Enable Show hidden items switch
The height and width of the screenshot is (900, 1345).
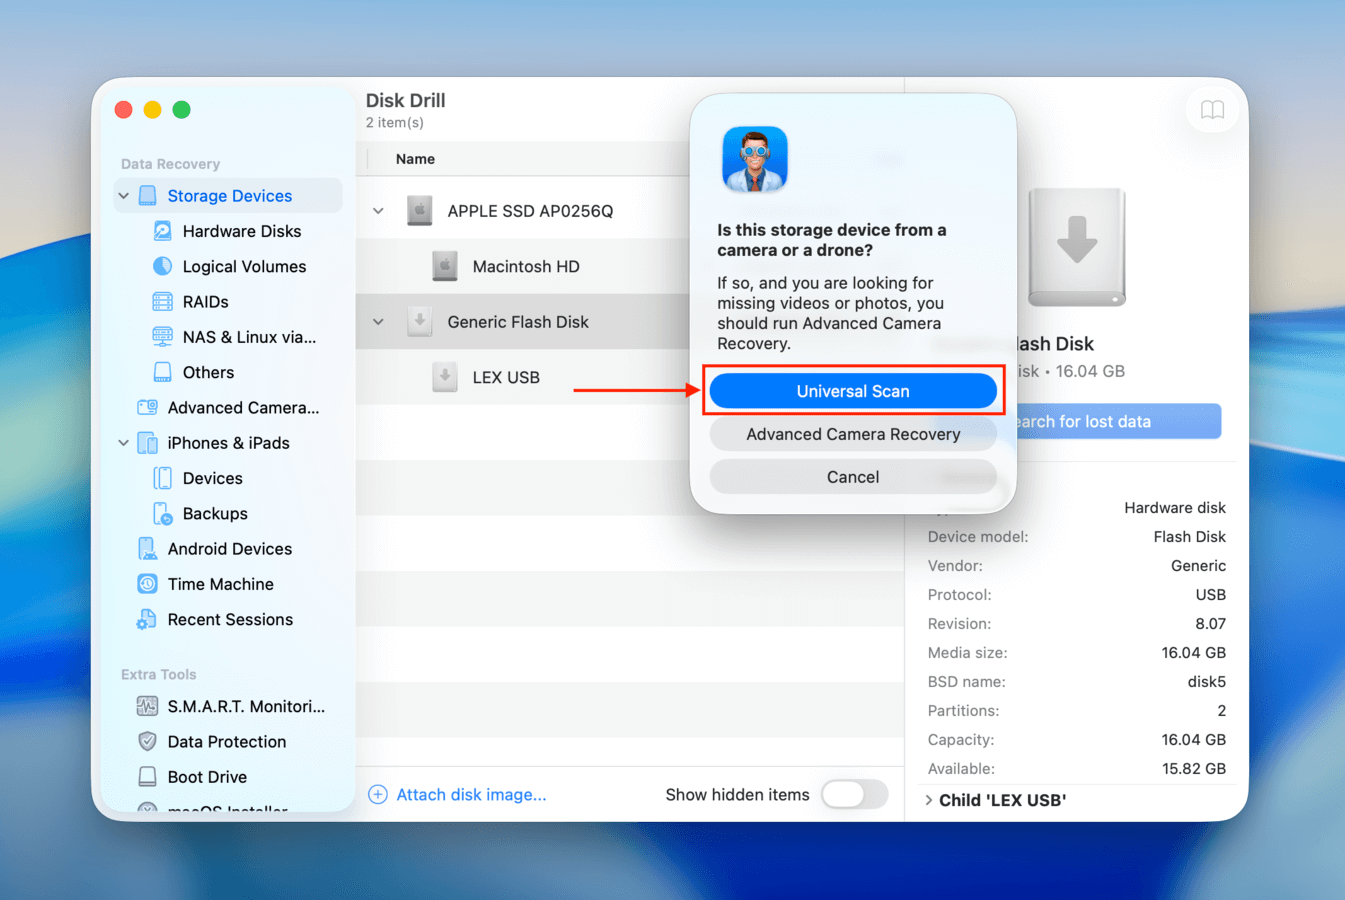(x=855, y=794)
